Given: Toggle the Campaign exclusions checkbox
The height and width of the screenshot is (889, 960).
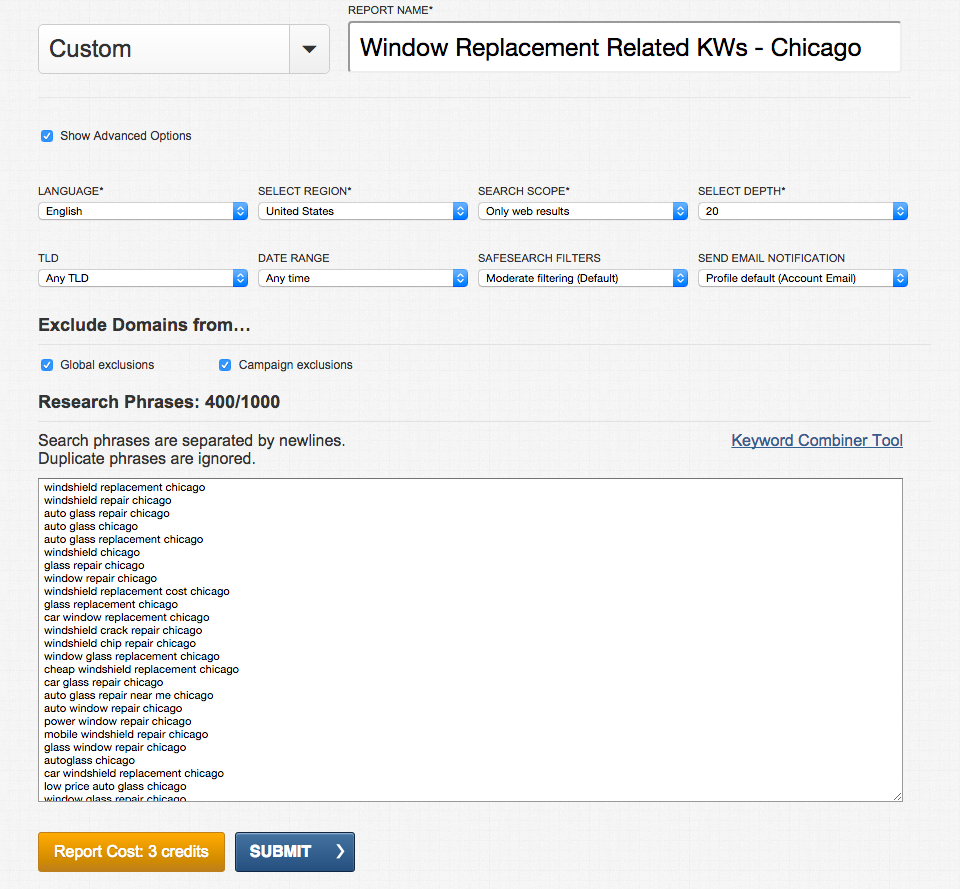Looking at the screenshot, I should tap(225, 365).
